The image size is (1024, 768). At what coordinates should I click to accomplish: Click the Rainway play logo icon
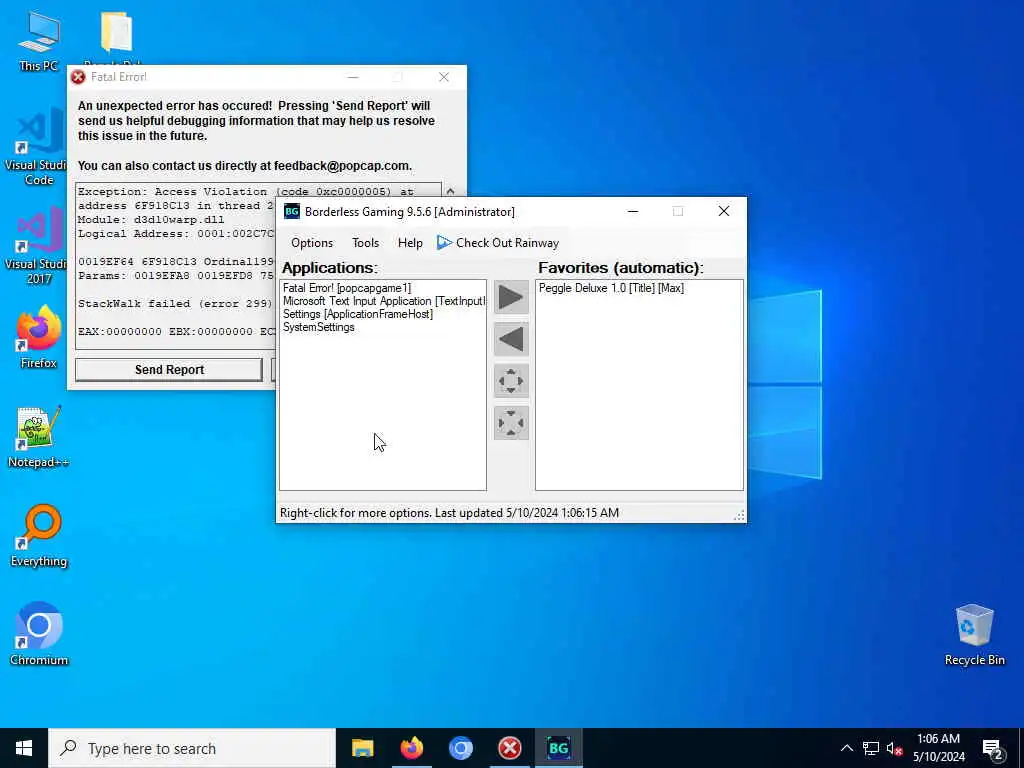(444, 243)
